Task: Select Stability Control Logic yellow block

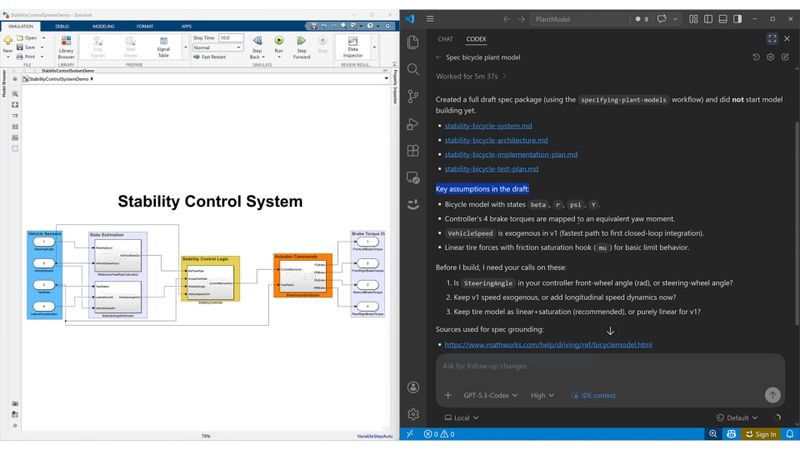Action: pyautogui.click(x=210, y=279)
